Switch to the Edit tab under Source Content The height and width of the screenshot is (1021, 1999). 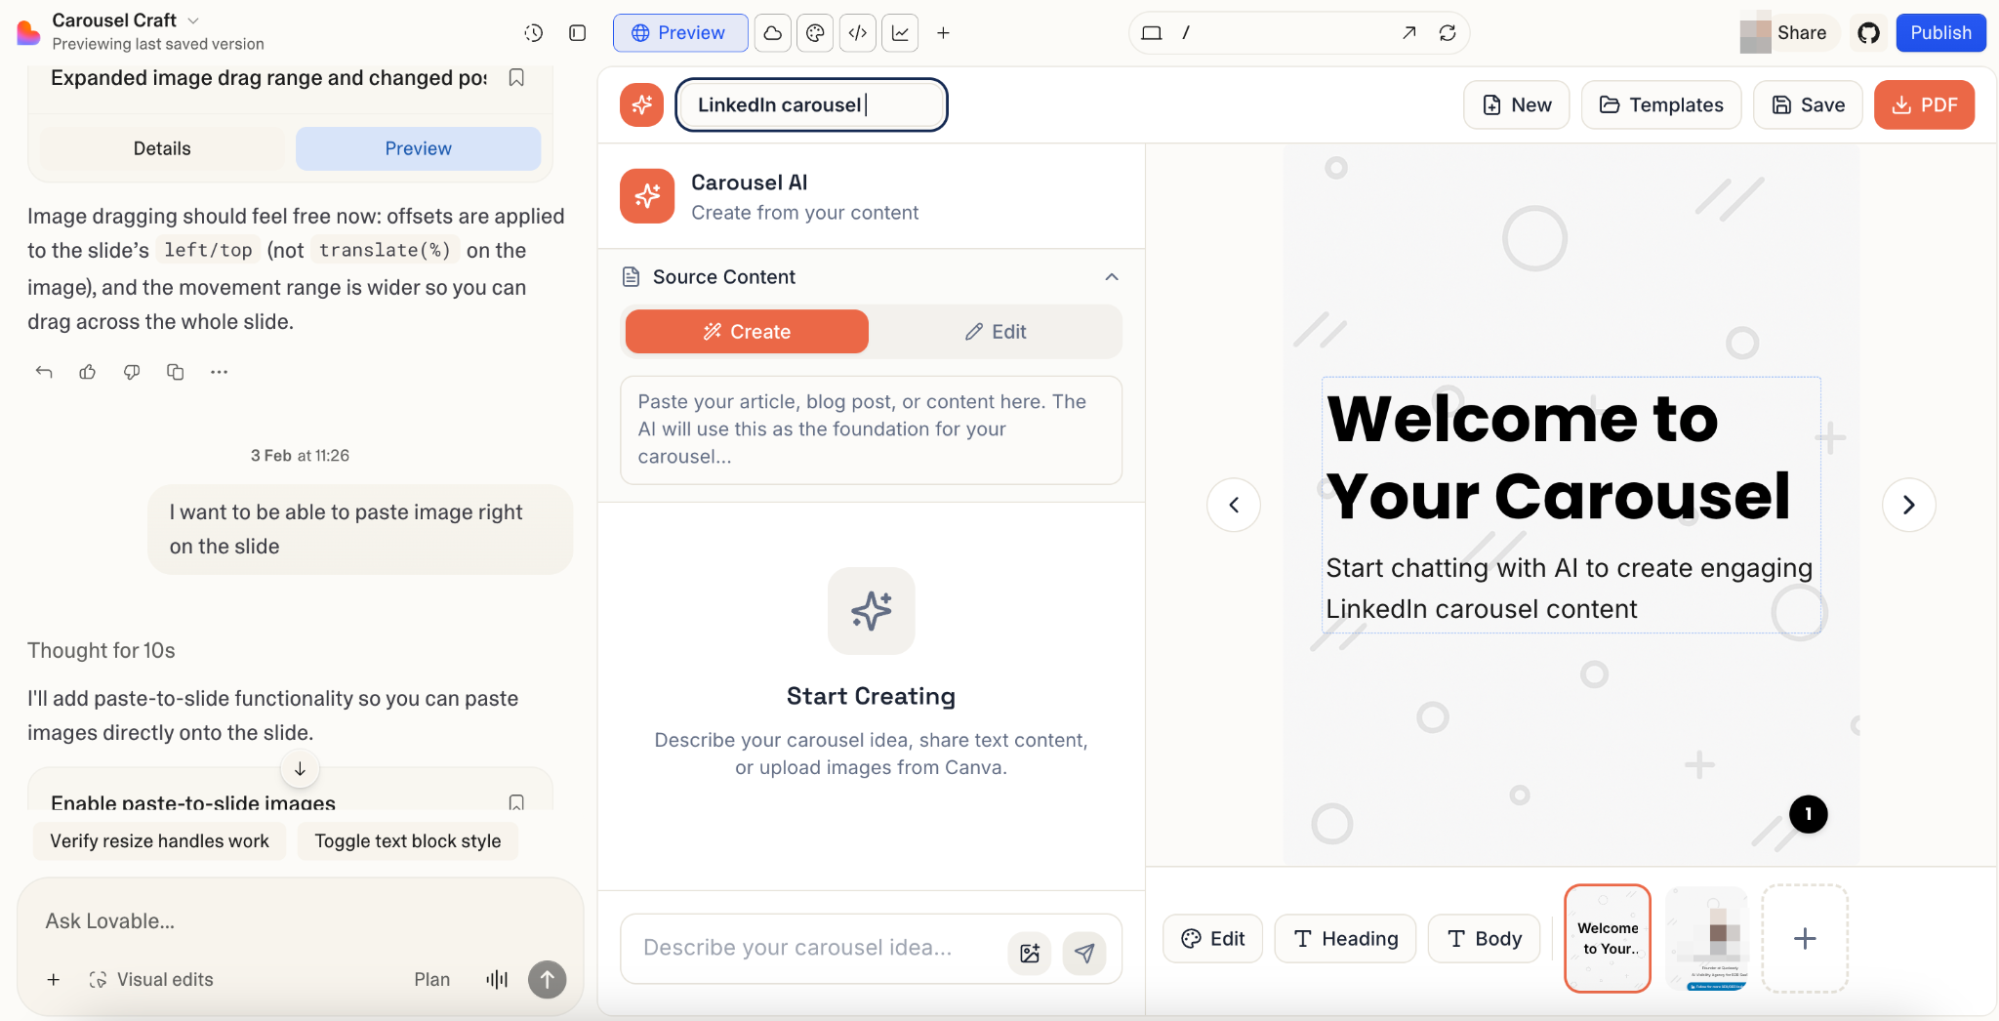coord(996,331)
